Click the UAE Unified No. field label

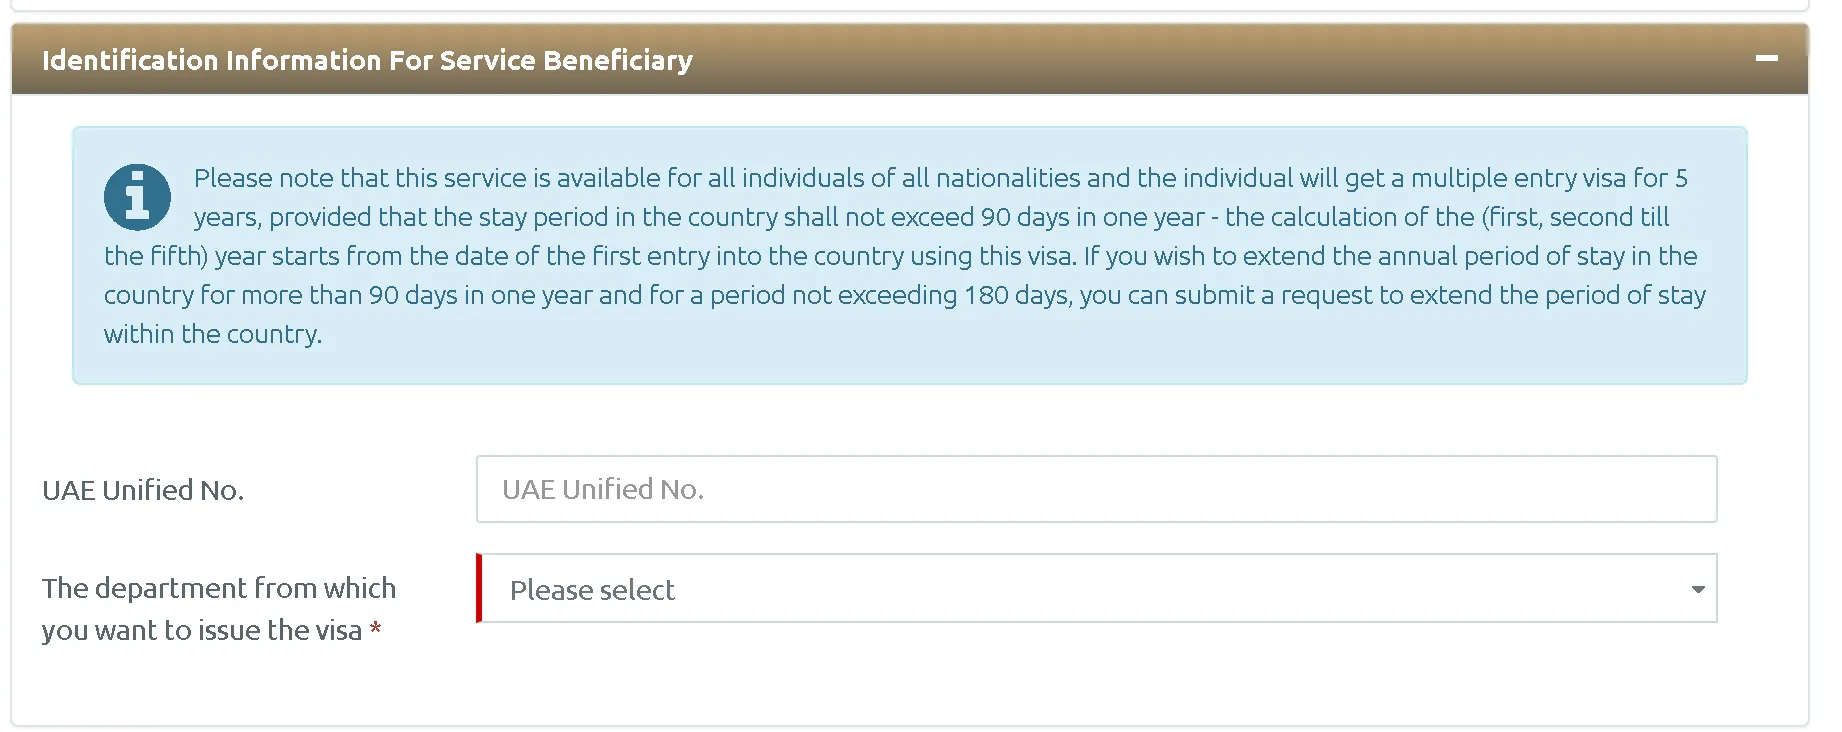coord(142,490)
